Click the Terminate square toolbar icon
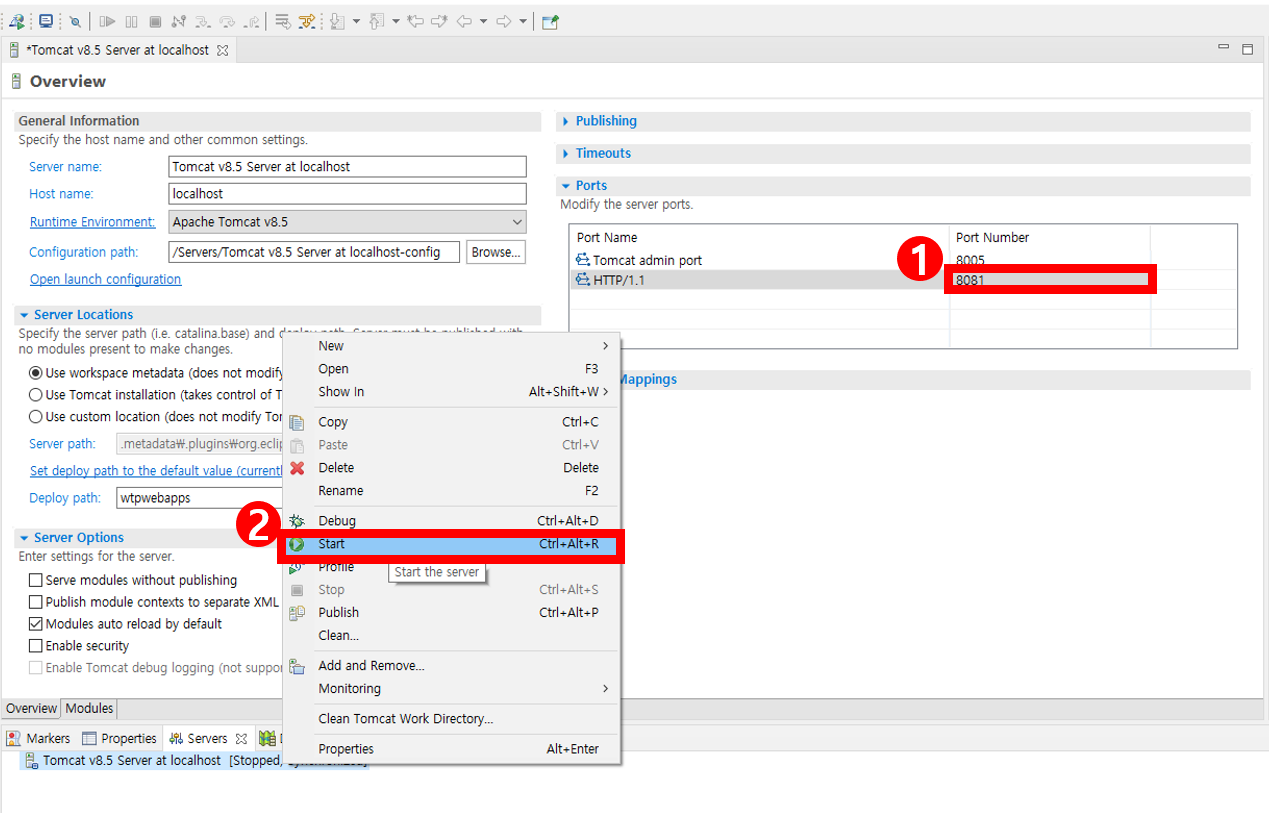This screenshot has width=1269, height=813. pyautogui.click(x=155, y=21)
